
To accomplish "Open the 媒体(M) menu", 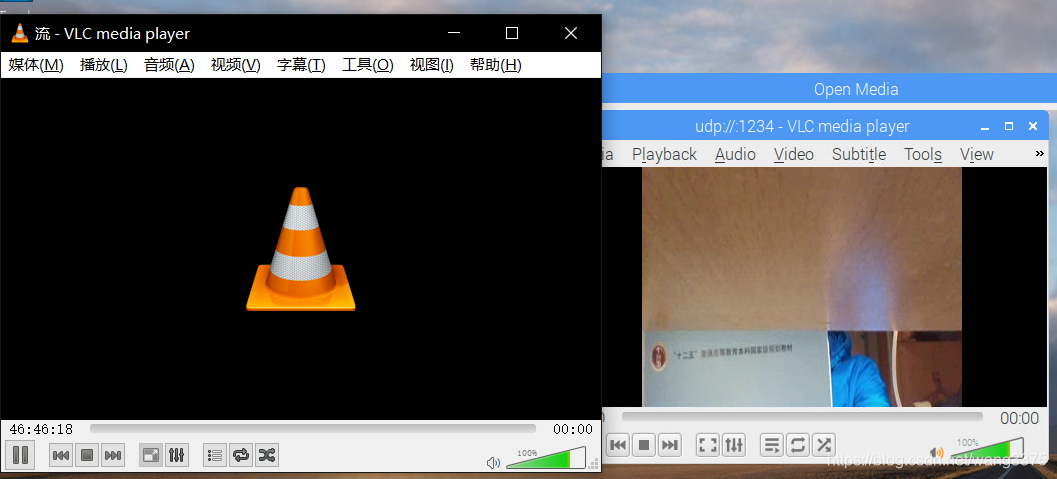I will (36, 65).
